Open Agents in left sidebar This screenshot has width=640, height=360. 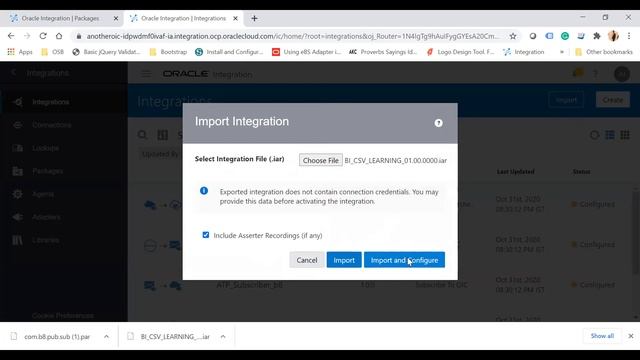(43, 194)
